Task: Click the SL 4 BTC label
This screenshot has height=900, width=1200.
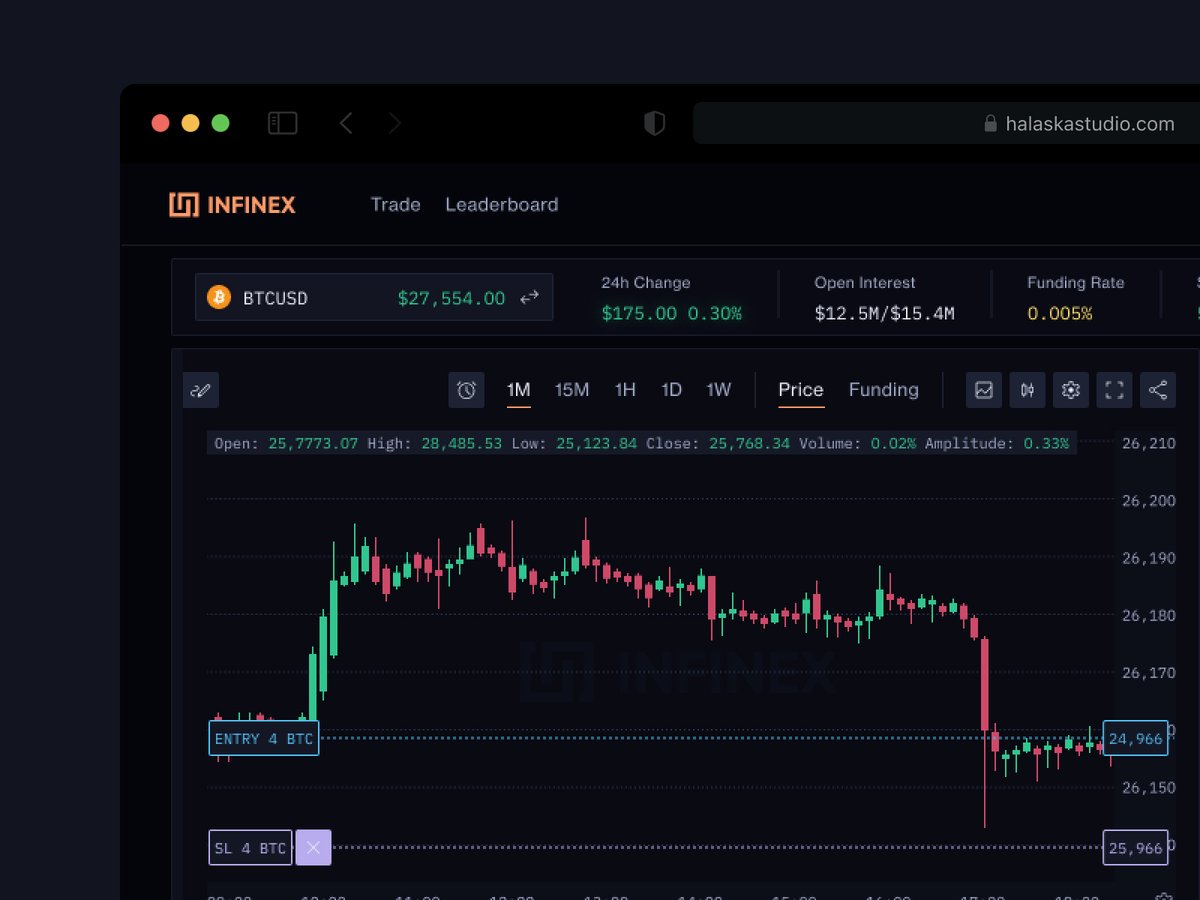Action: 250,848
